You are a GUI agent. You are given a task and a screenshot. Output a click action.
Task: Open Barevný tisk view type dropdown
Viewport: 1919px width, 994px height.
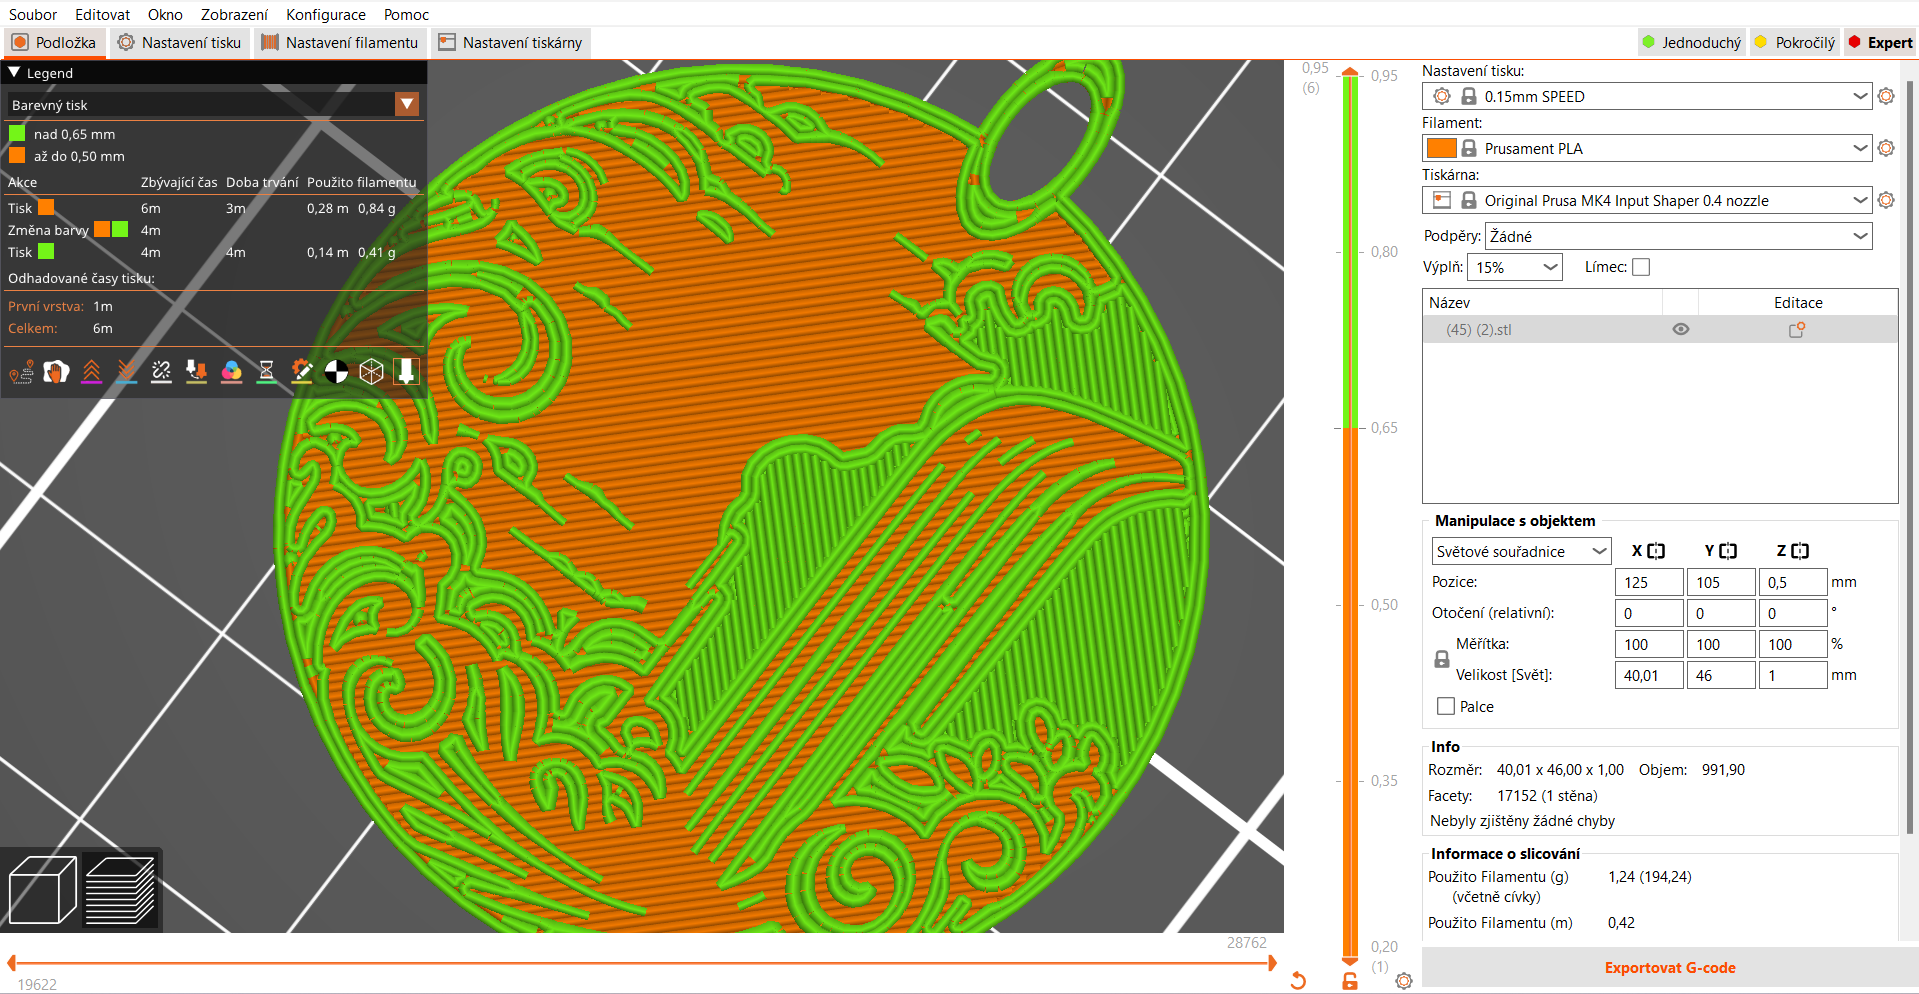(x=407, y=104)
